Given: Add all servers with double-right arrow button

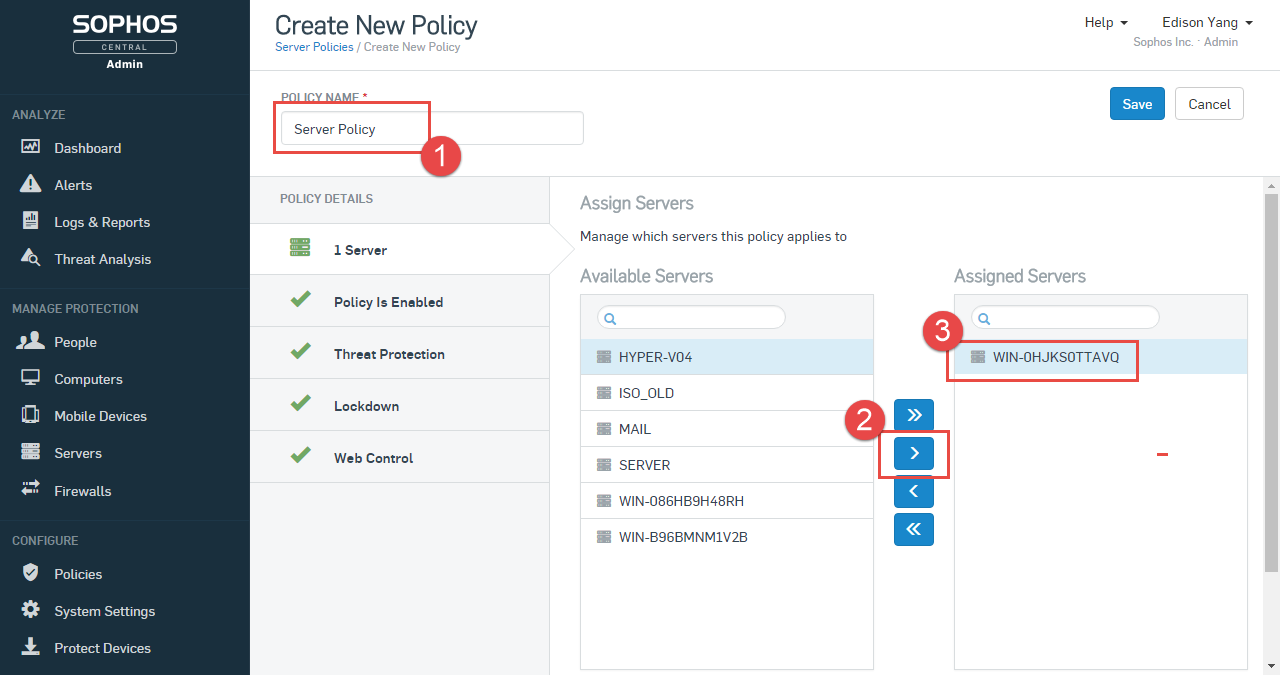Looking at the screenshot, I should pos(914,415).
